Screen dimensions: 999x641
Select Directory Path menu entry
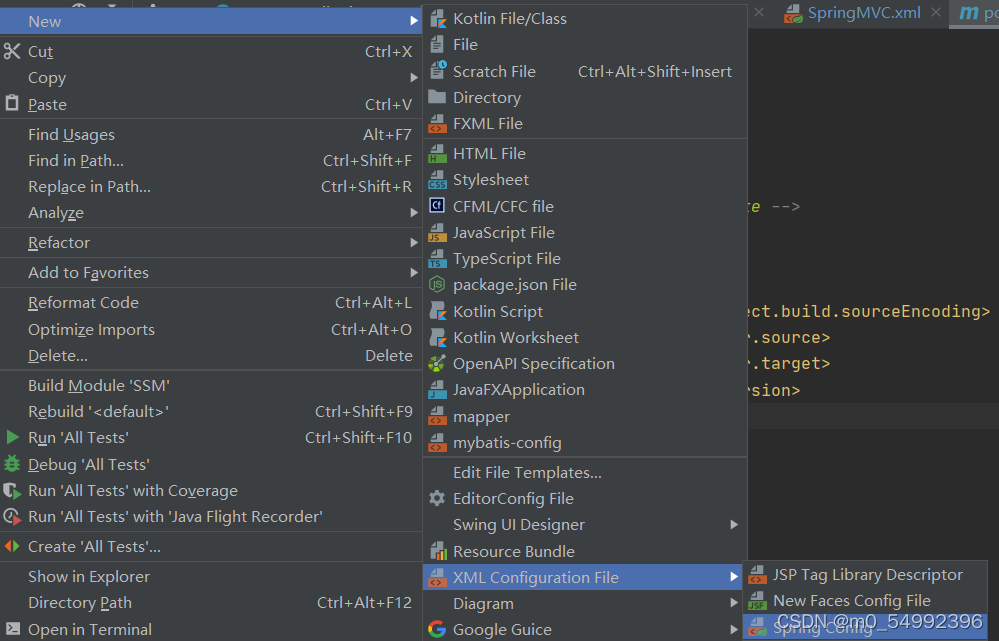210,603
